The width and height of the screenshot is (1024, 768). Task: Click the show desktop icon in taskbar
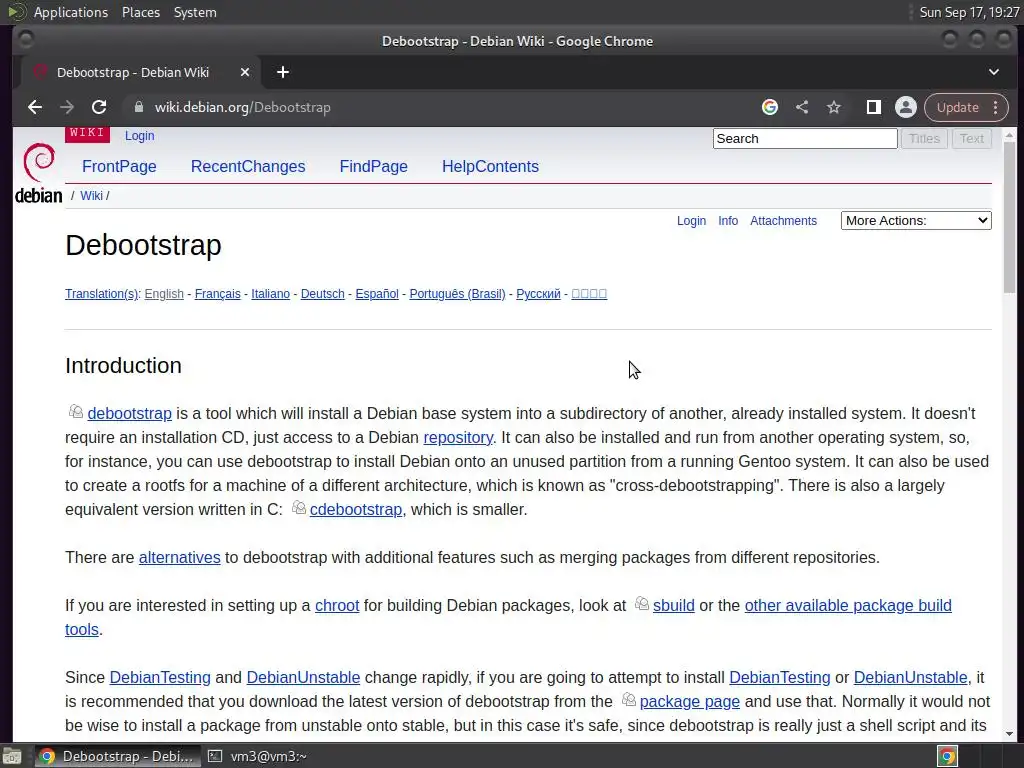tap(10, 756)
